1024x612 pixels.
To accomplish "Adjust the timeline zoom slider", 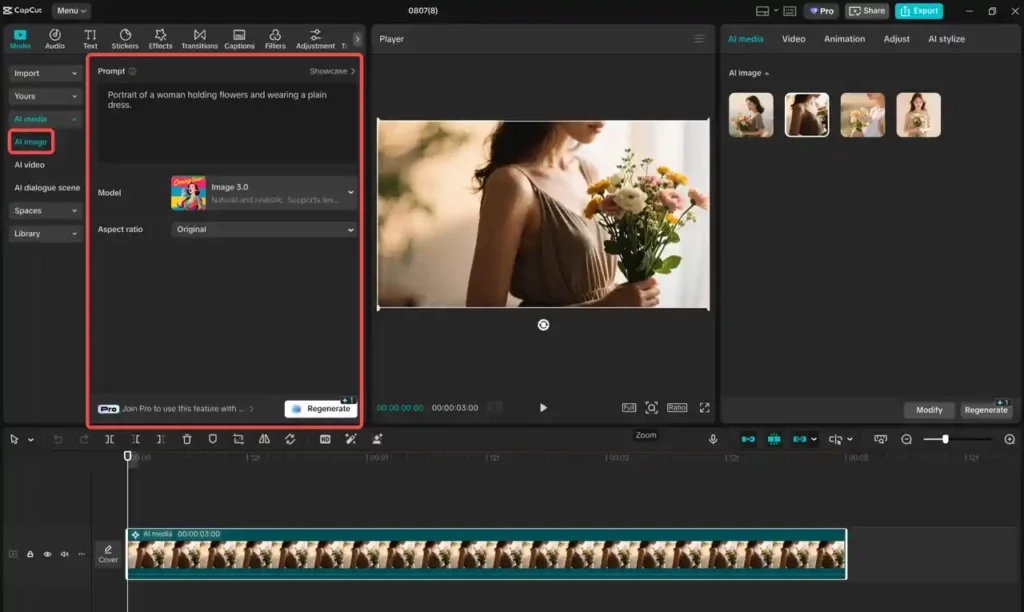I will pyautogui.click(x=945, y=439).
